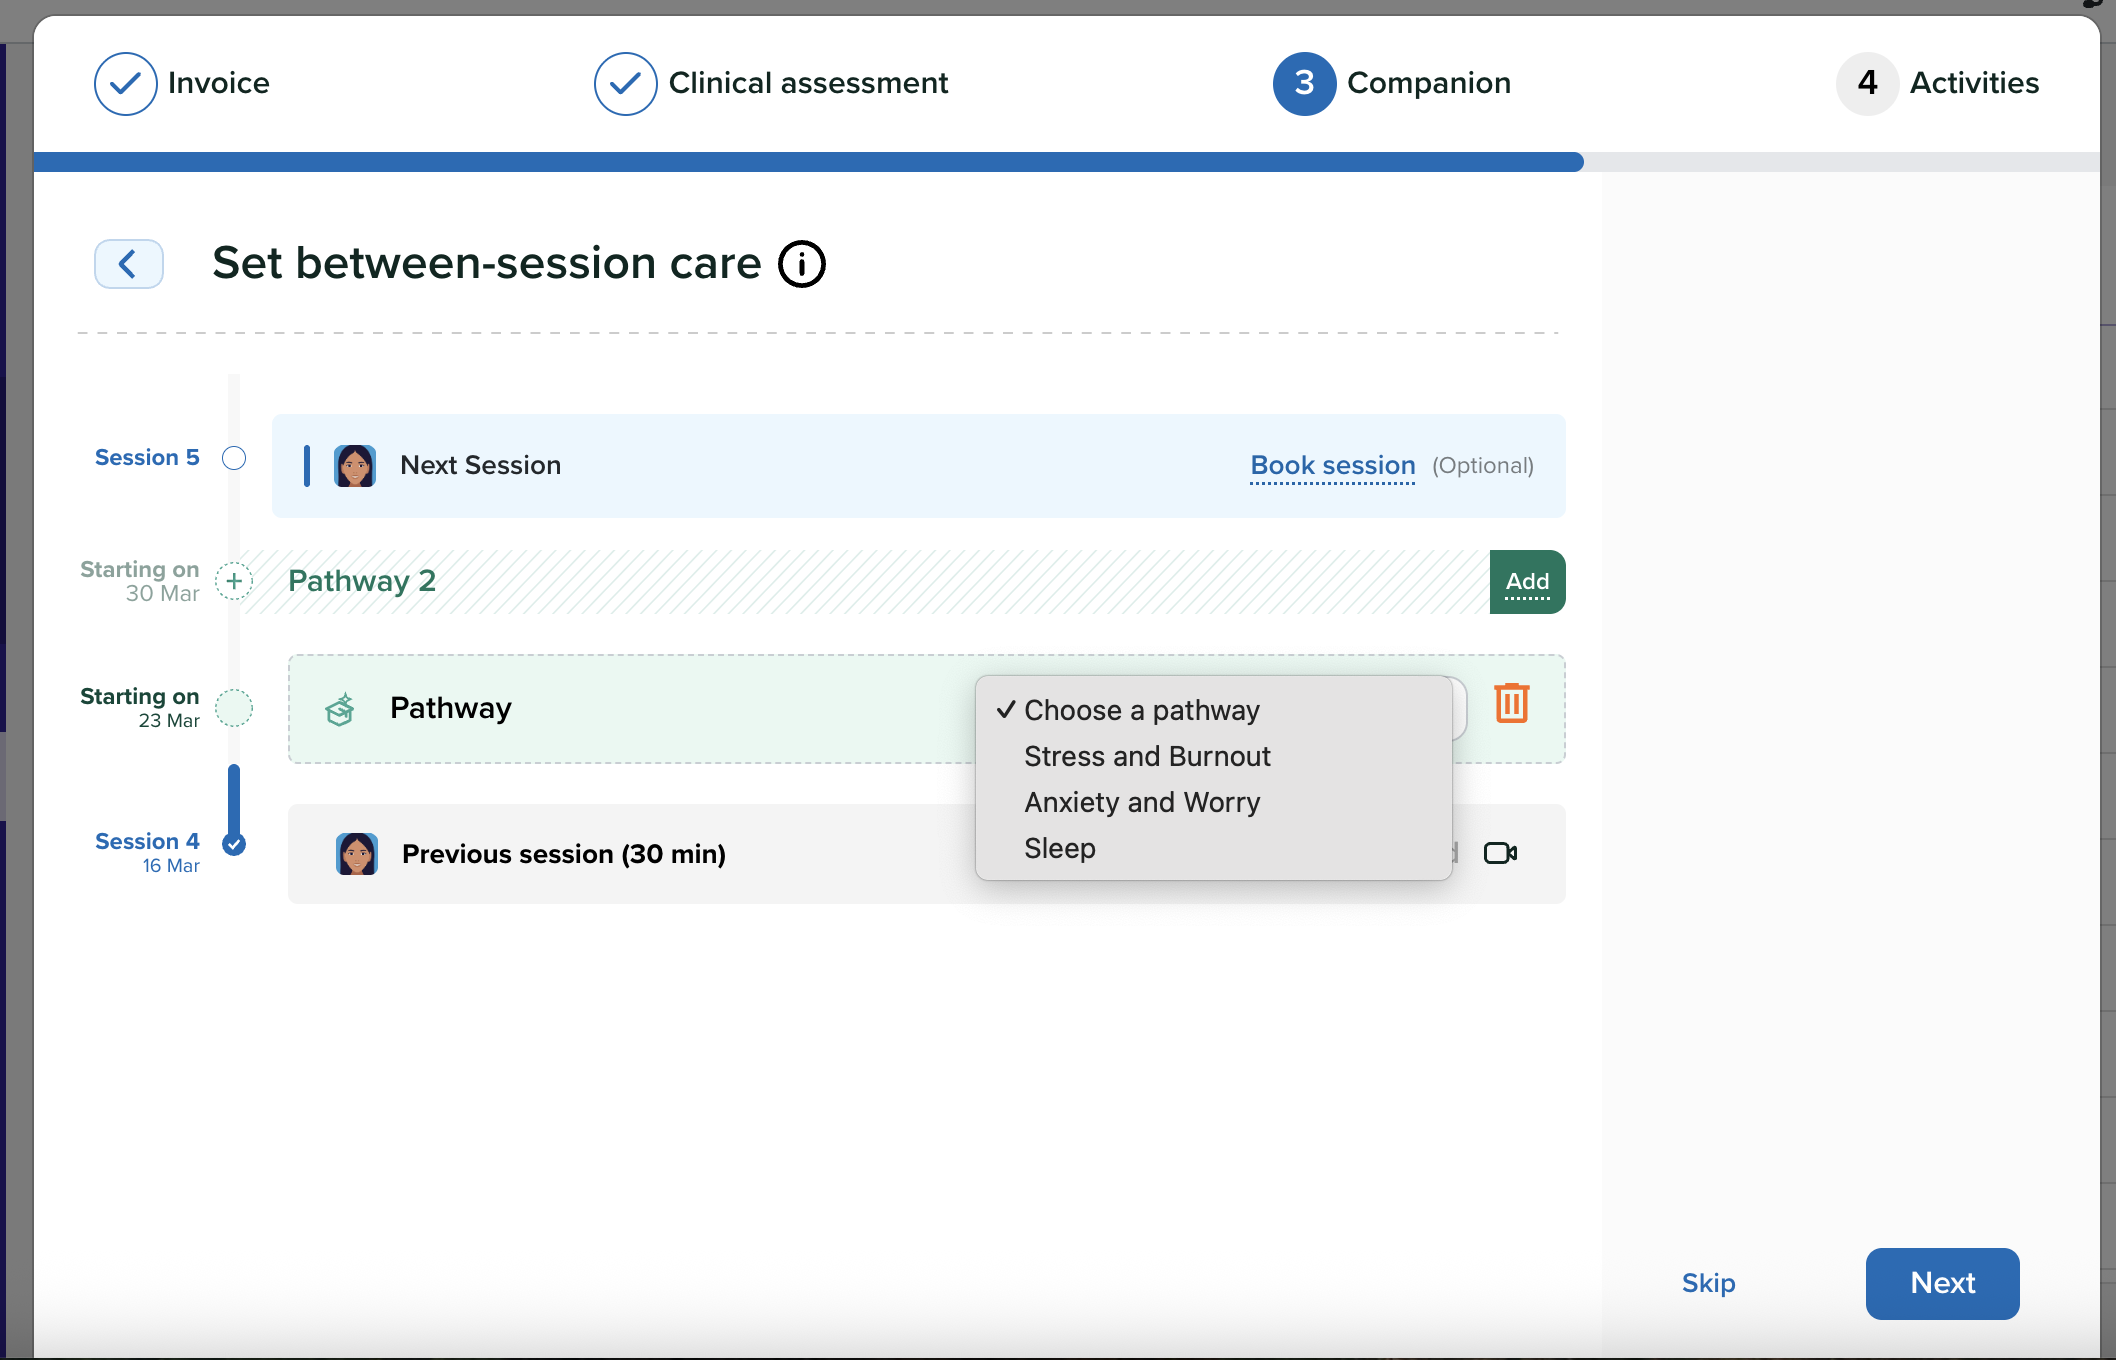Choose Anxiety and Worry from dropdown
This screenshot has height=1360, width=2116.
(1142, 802)
